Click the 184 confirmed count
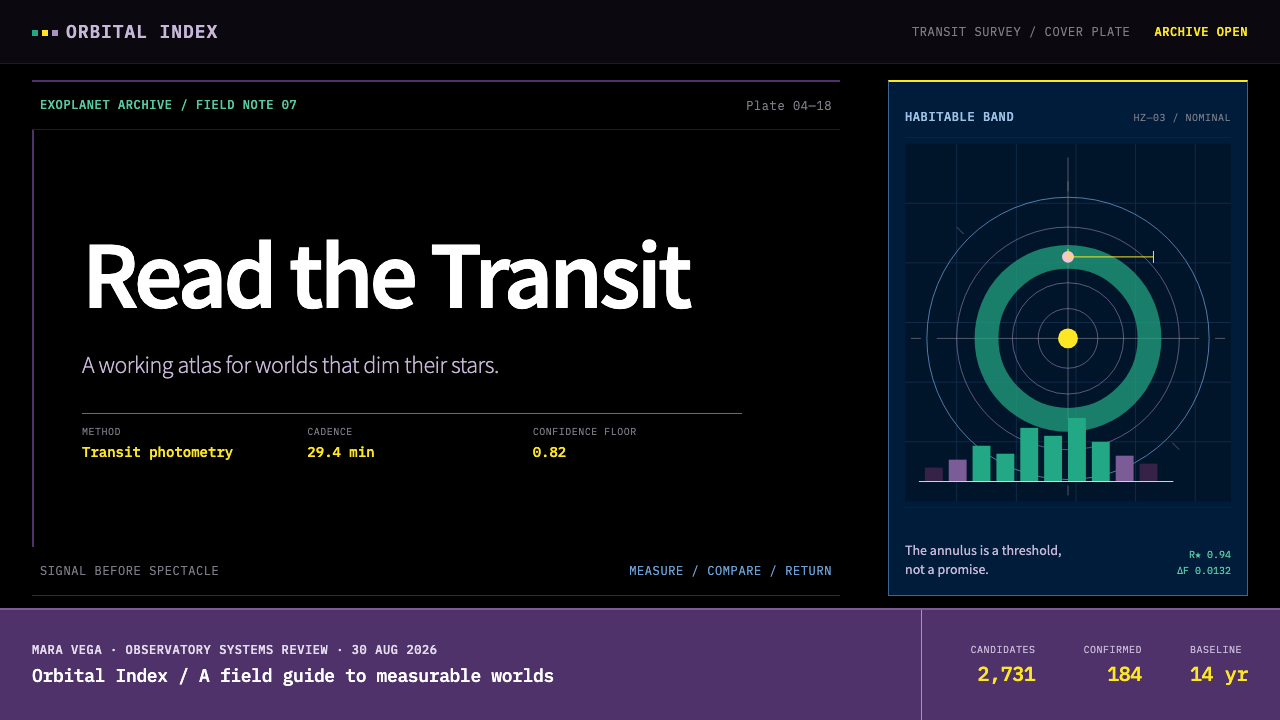Viewport: 1280px width, 720px height. pos(1124,675)
